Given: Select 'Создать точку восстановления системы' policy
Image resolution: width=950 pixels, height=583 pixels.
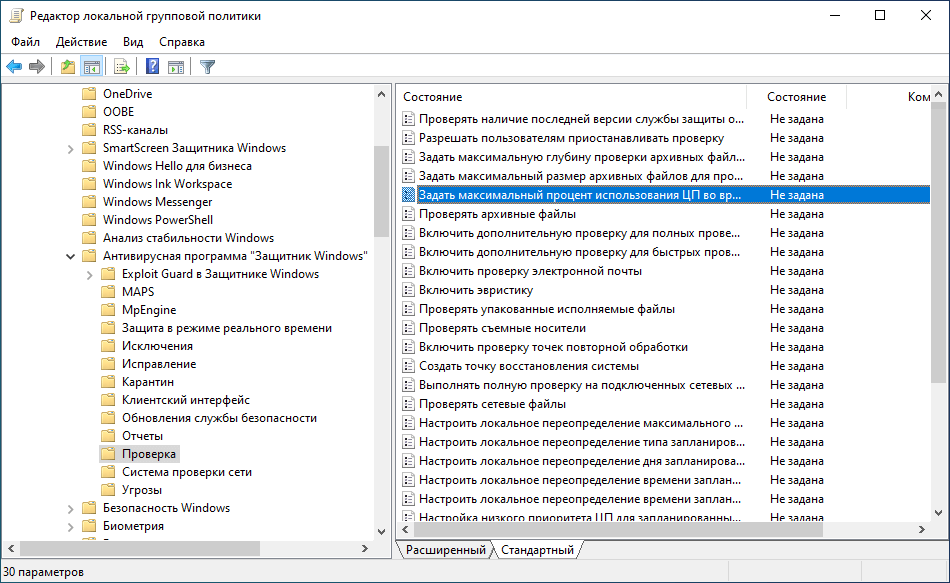Looking at the screenshot, I should pos(528,366).
